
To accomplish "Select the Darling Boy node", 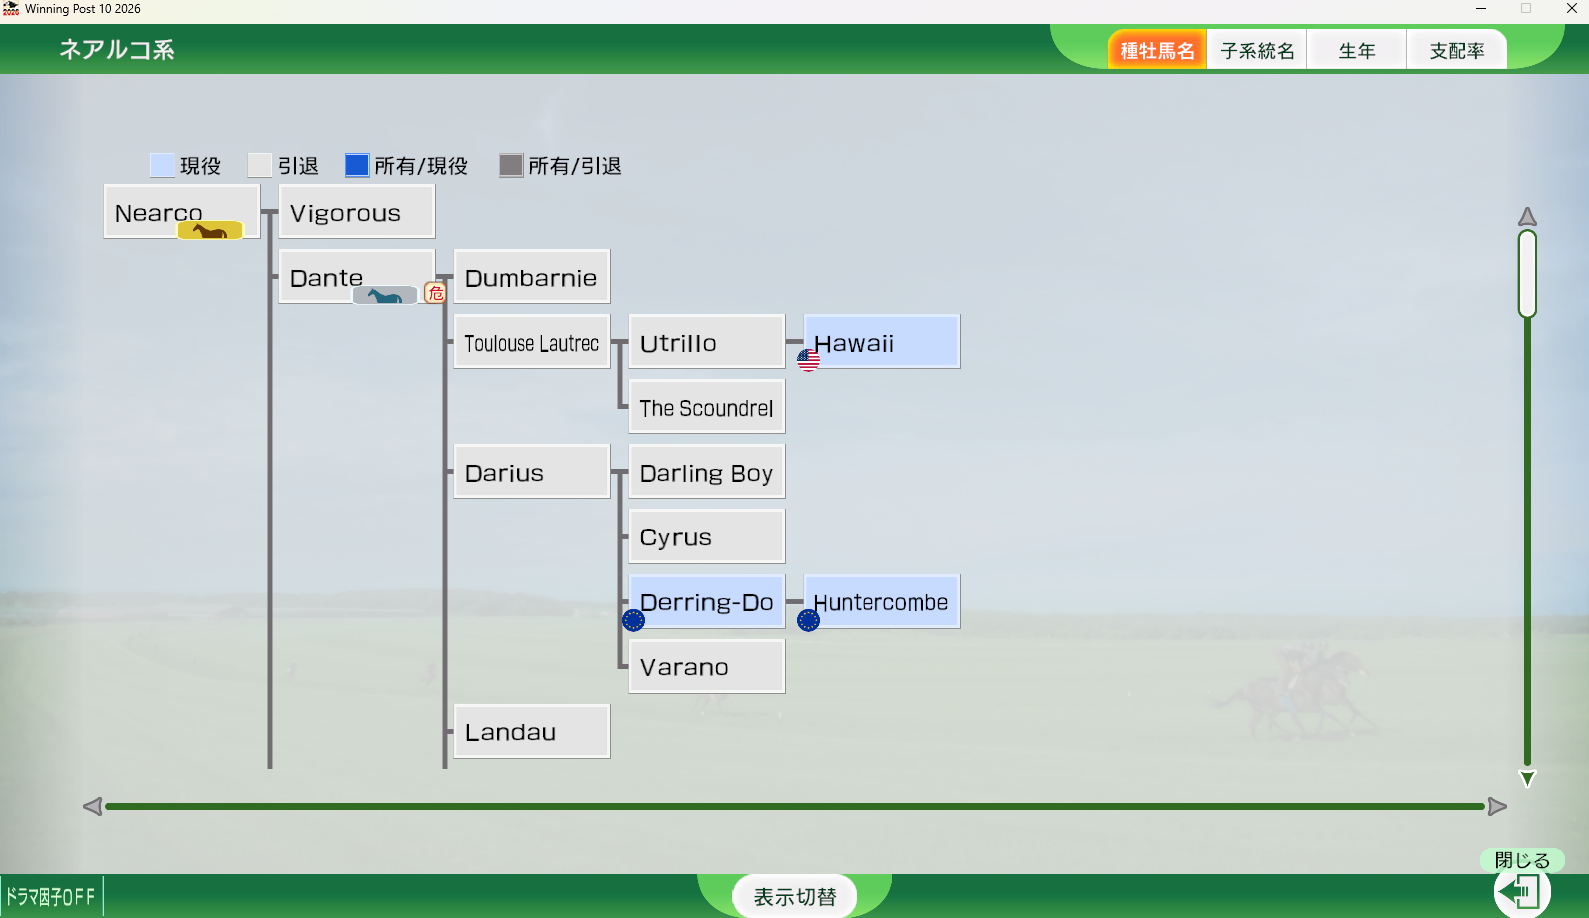I will tap(707, 471).
